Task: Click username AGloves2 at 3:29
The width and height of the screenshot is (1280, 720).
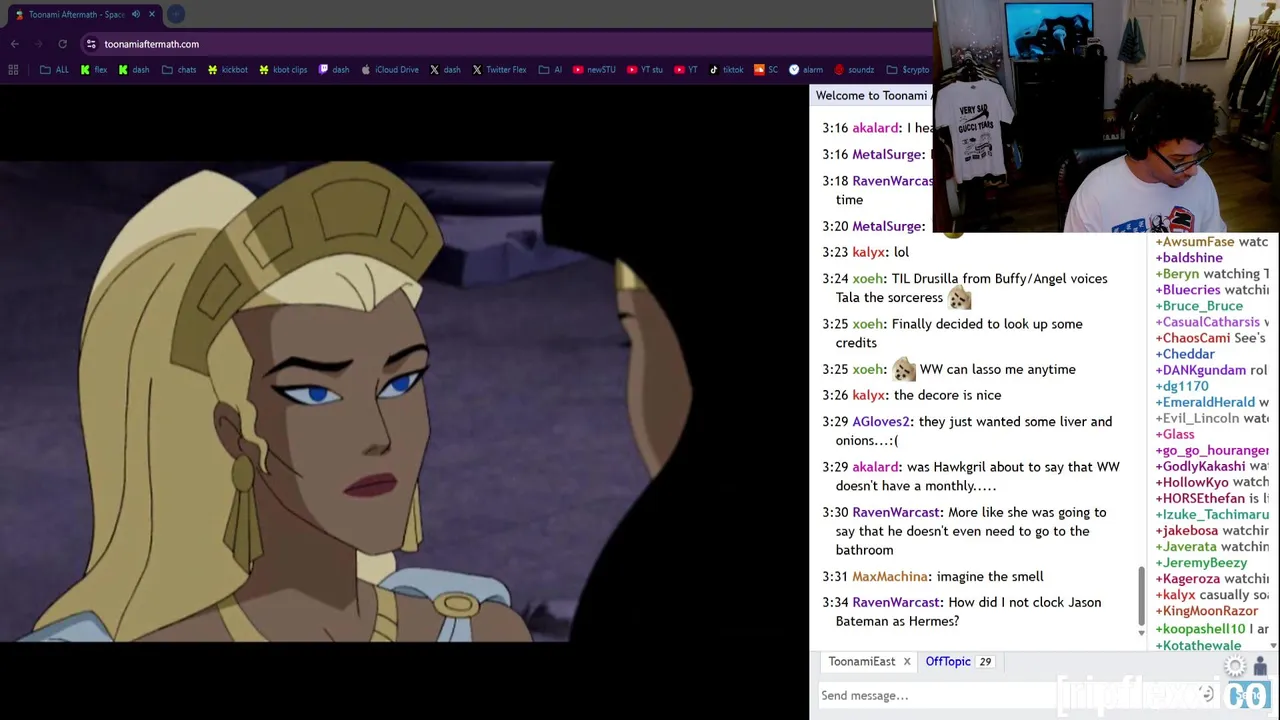Action: (x=882, y=422)
